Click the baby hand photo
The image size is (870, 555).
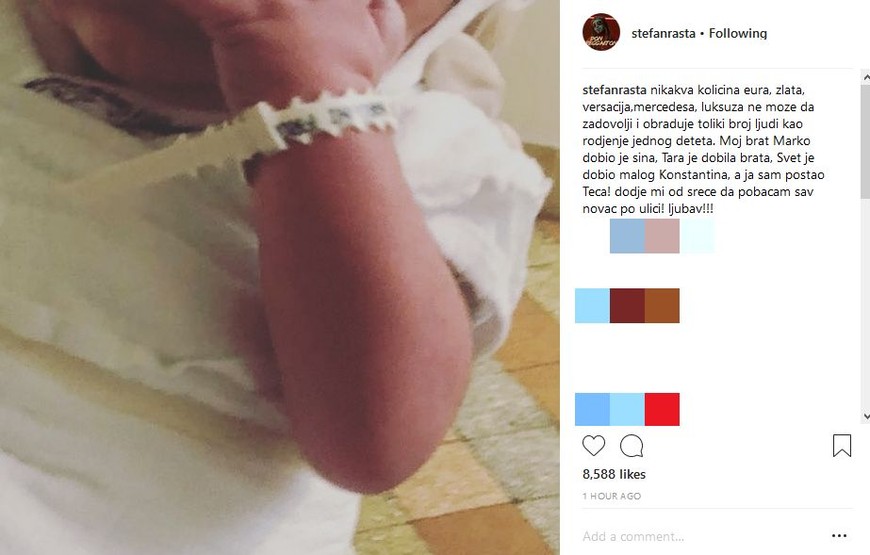tap(280, 278)
